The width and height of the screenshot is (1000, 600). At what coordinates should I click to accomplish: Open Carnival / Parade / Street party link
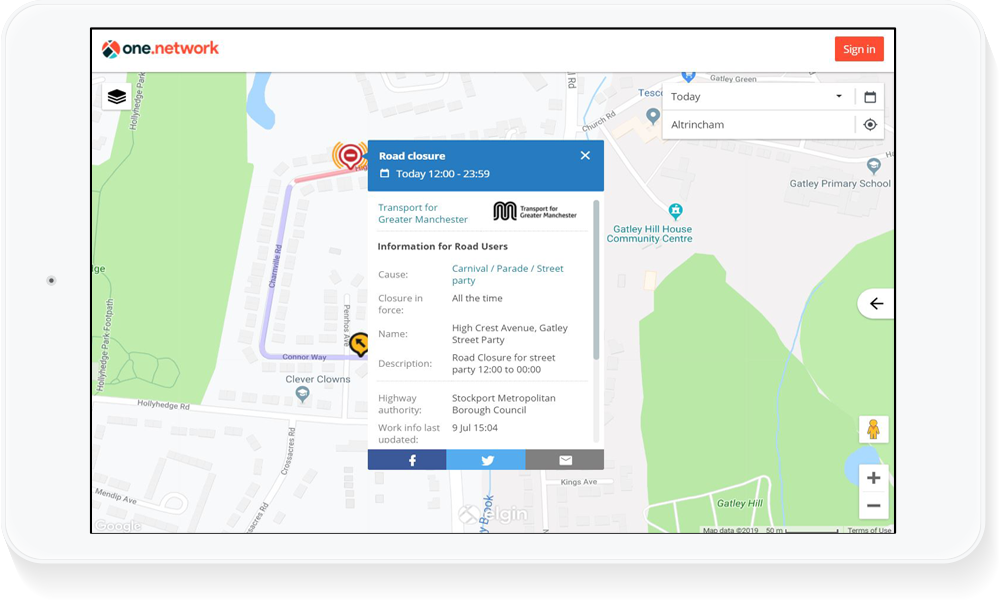pos(507,274)
